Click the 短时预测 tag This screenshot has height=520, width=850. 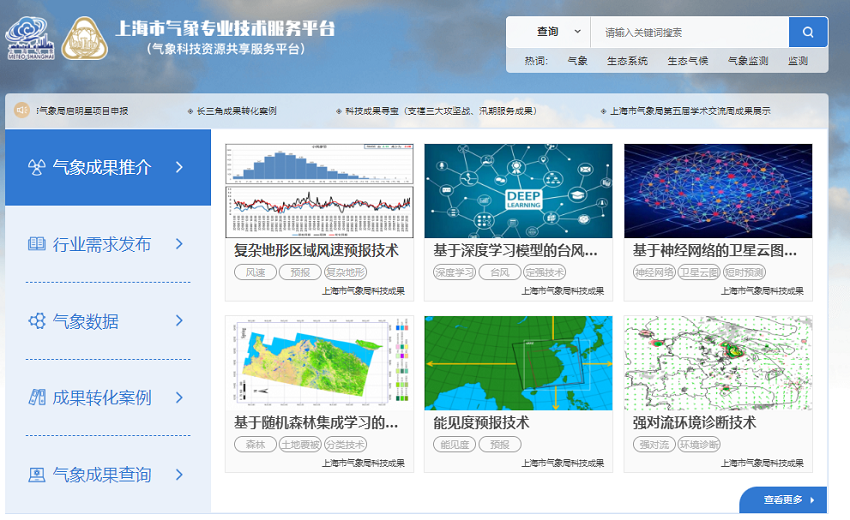[x=744, y=272]
